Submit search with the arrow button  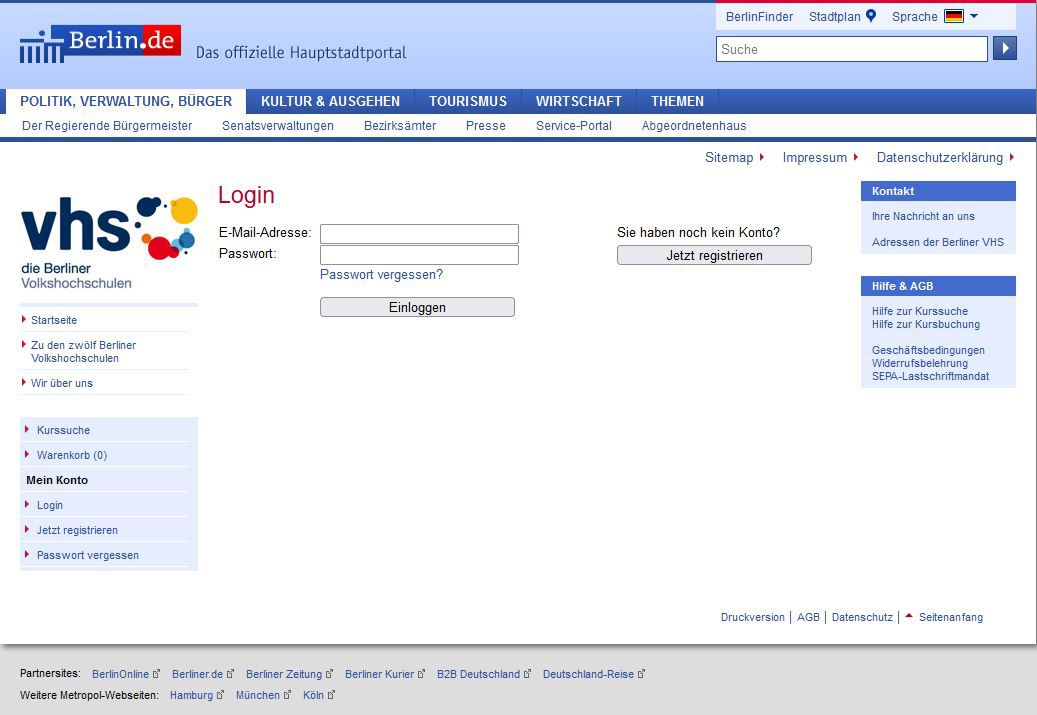click(1005, 48)
